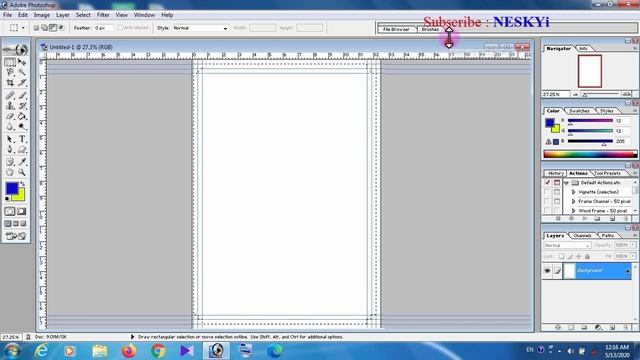Select the Paint Bucket tool
Screen dimensions: 640x360
tap(22, 116)
